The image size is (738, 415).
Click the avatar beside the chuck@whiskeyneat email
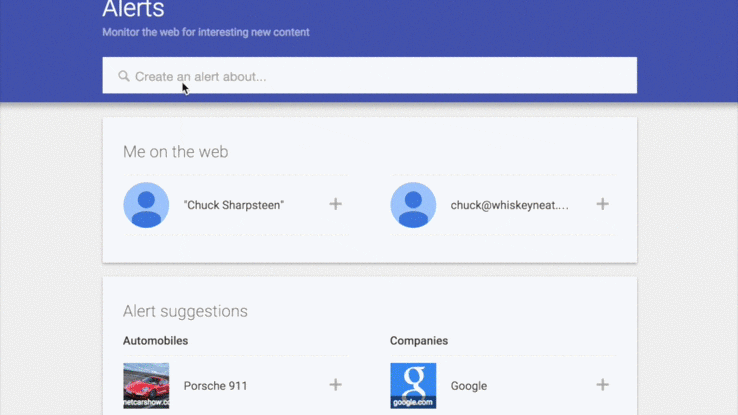click(x=413, y=205)
